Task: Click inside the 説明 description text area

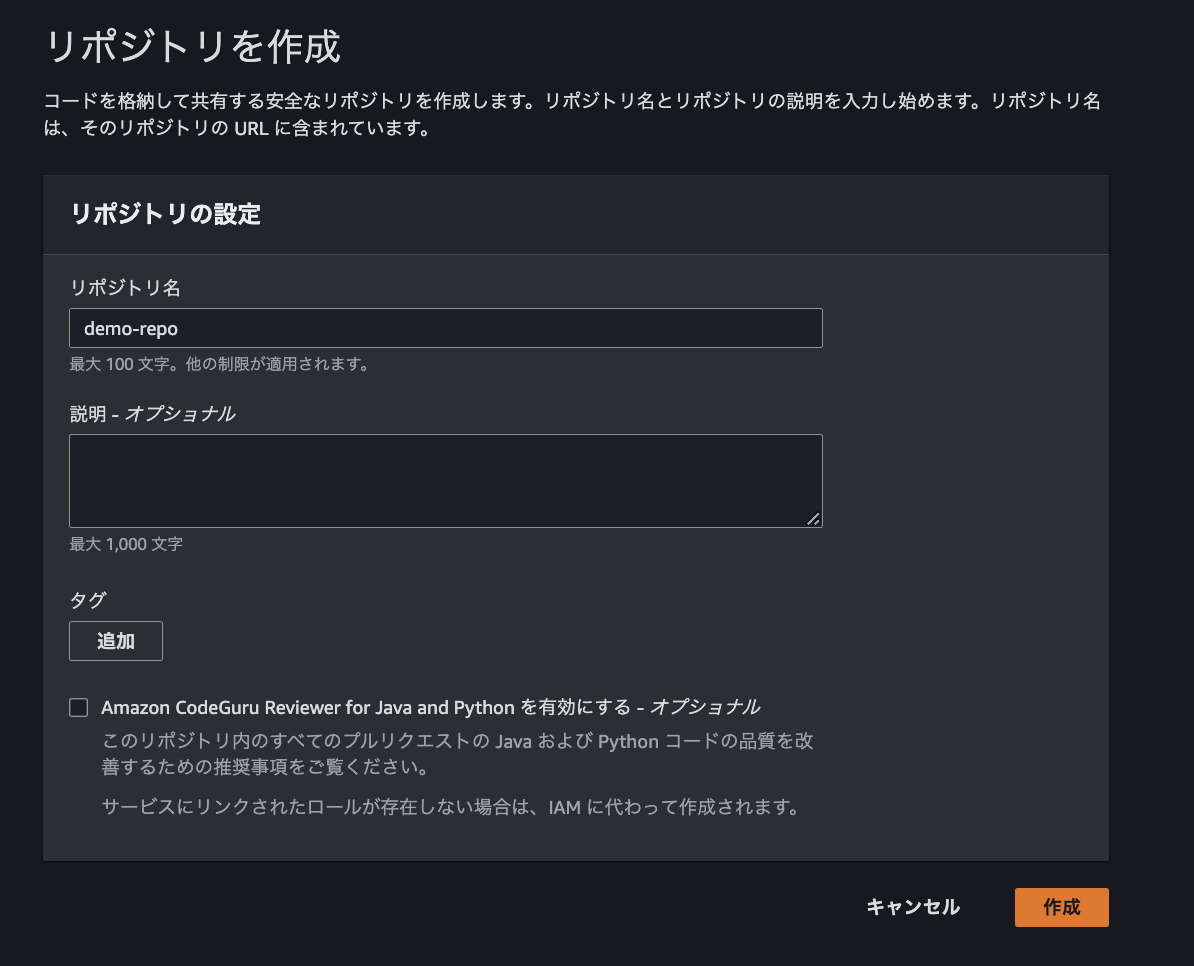Action: pyautogui.click(x=445, y=480)
